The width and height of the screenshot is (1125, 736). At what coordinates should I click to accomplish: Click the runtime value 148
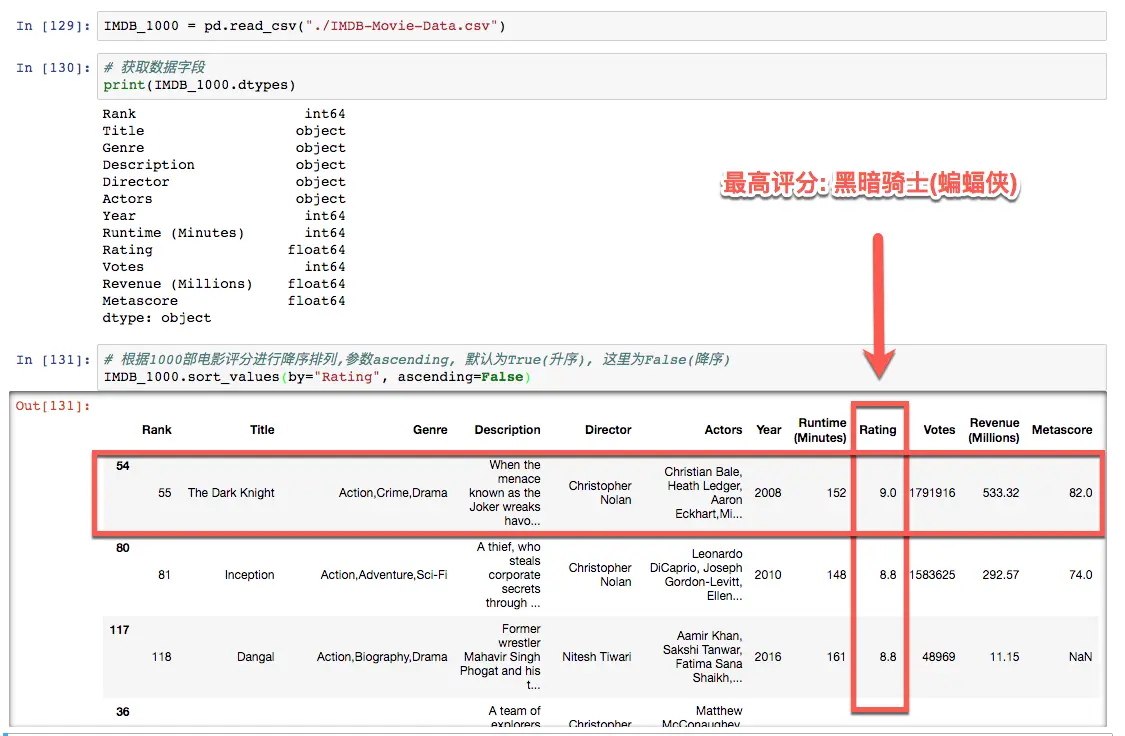pyautogui.click(x=837, y=575)
